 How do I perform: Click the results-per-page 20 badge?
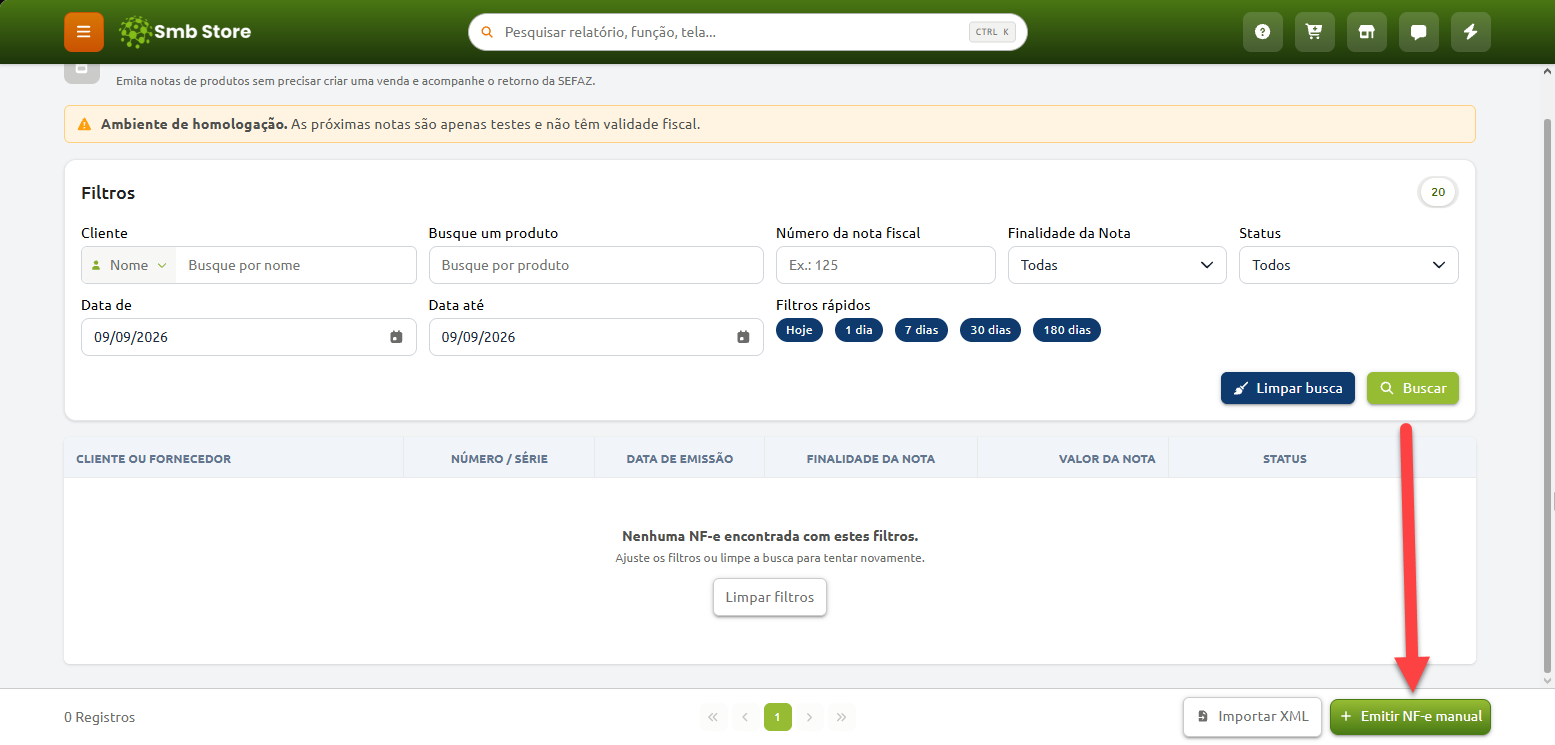(1438, 192)
